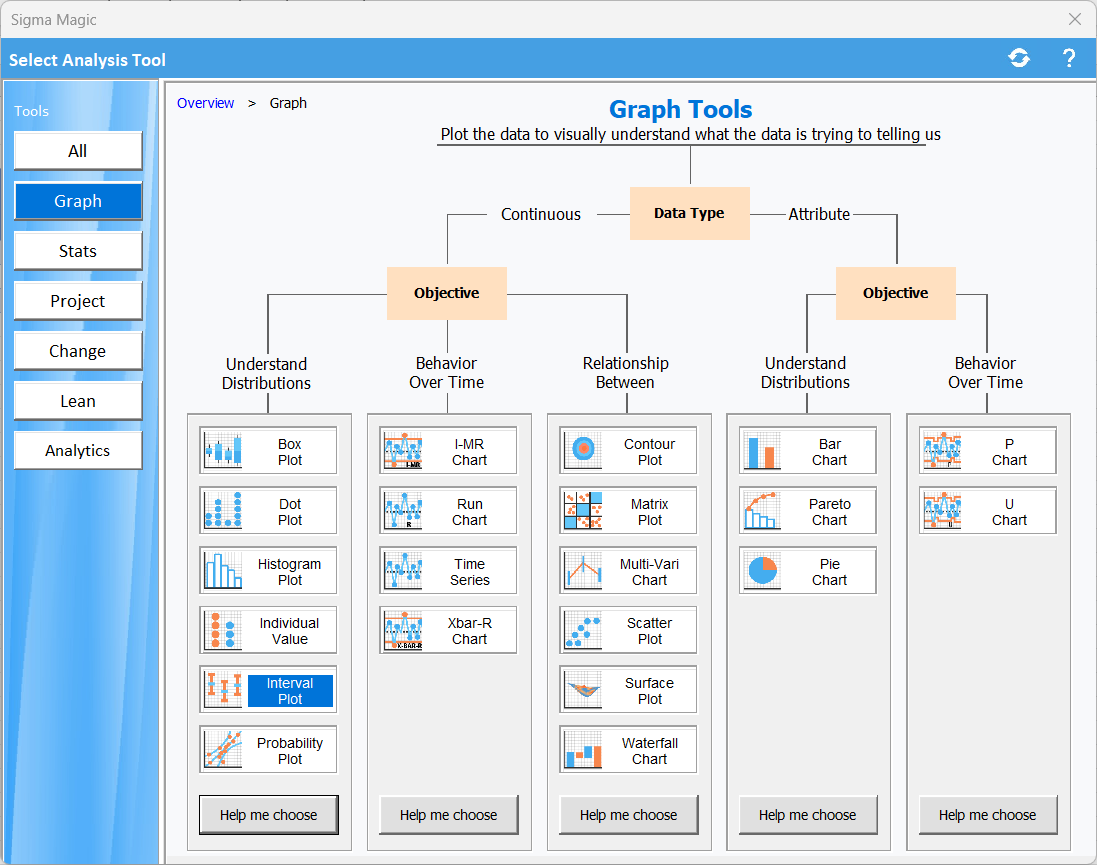
Task: Open the Xbar-R Chart icon
Action: [x=403, y=630]
